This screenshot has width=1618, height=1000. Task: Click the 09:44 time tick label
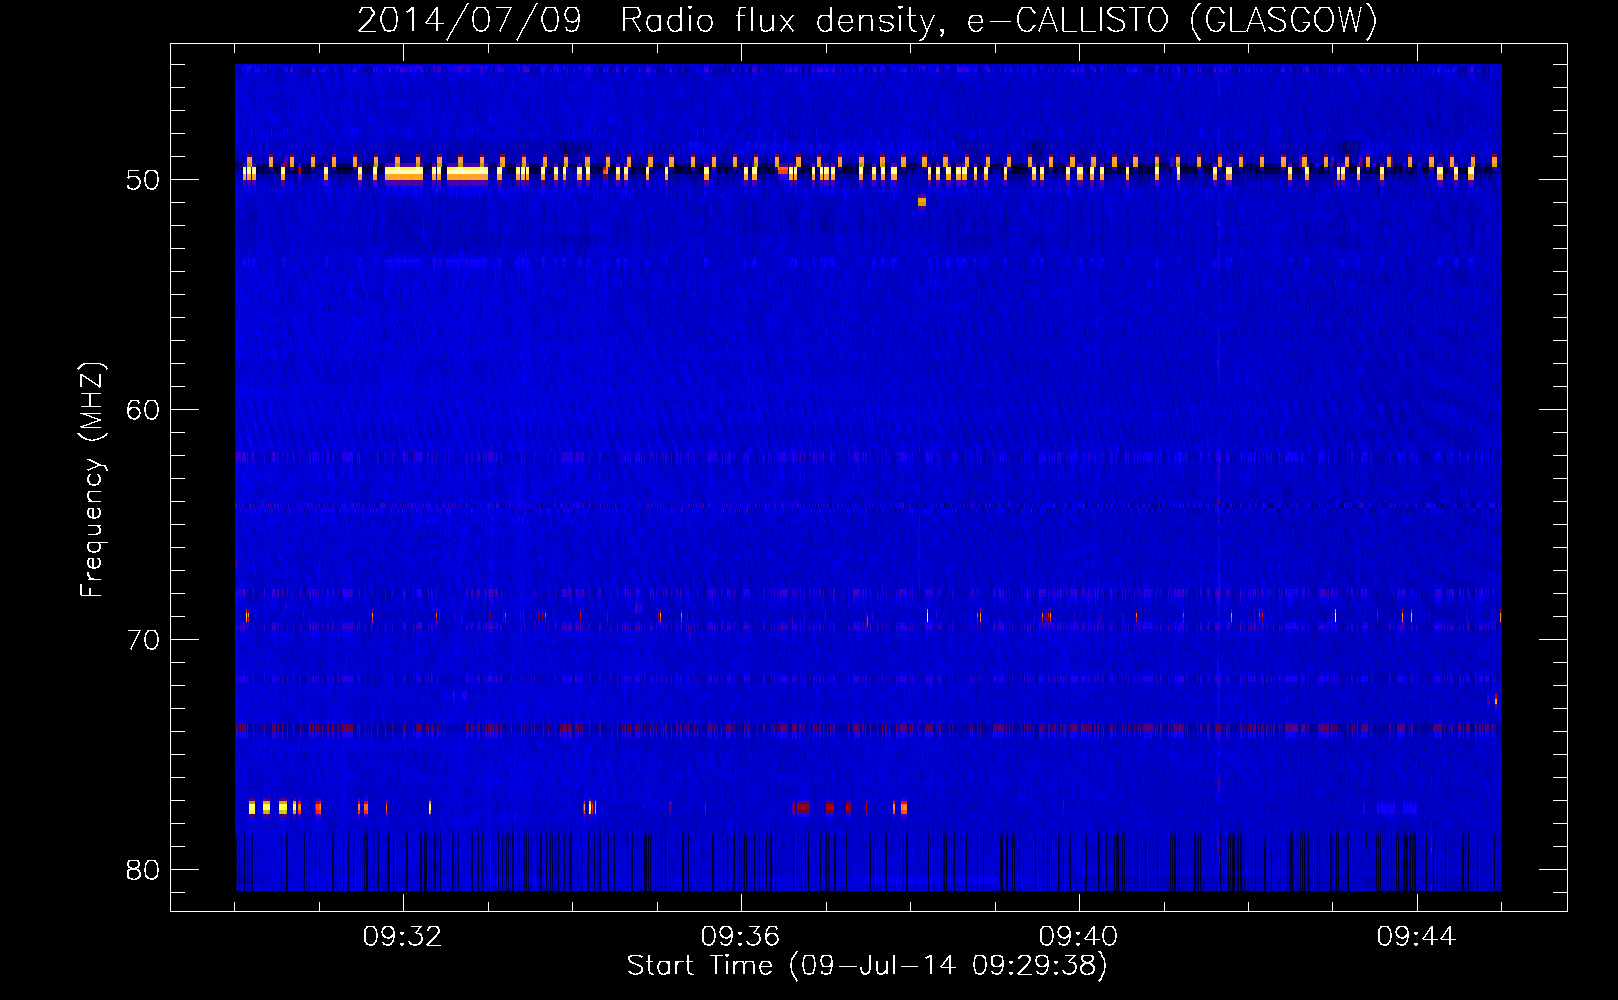click(1416, 937)
